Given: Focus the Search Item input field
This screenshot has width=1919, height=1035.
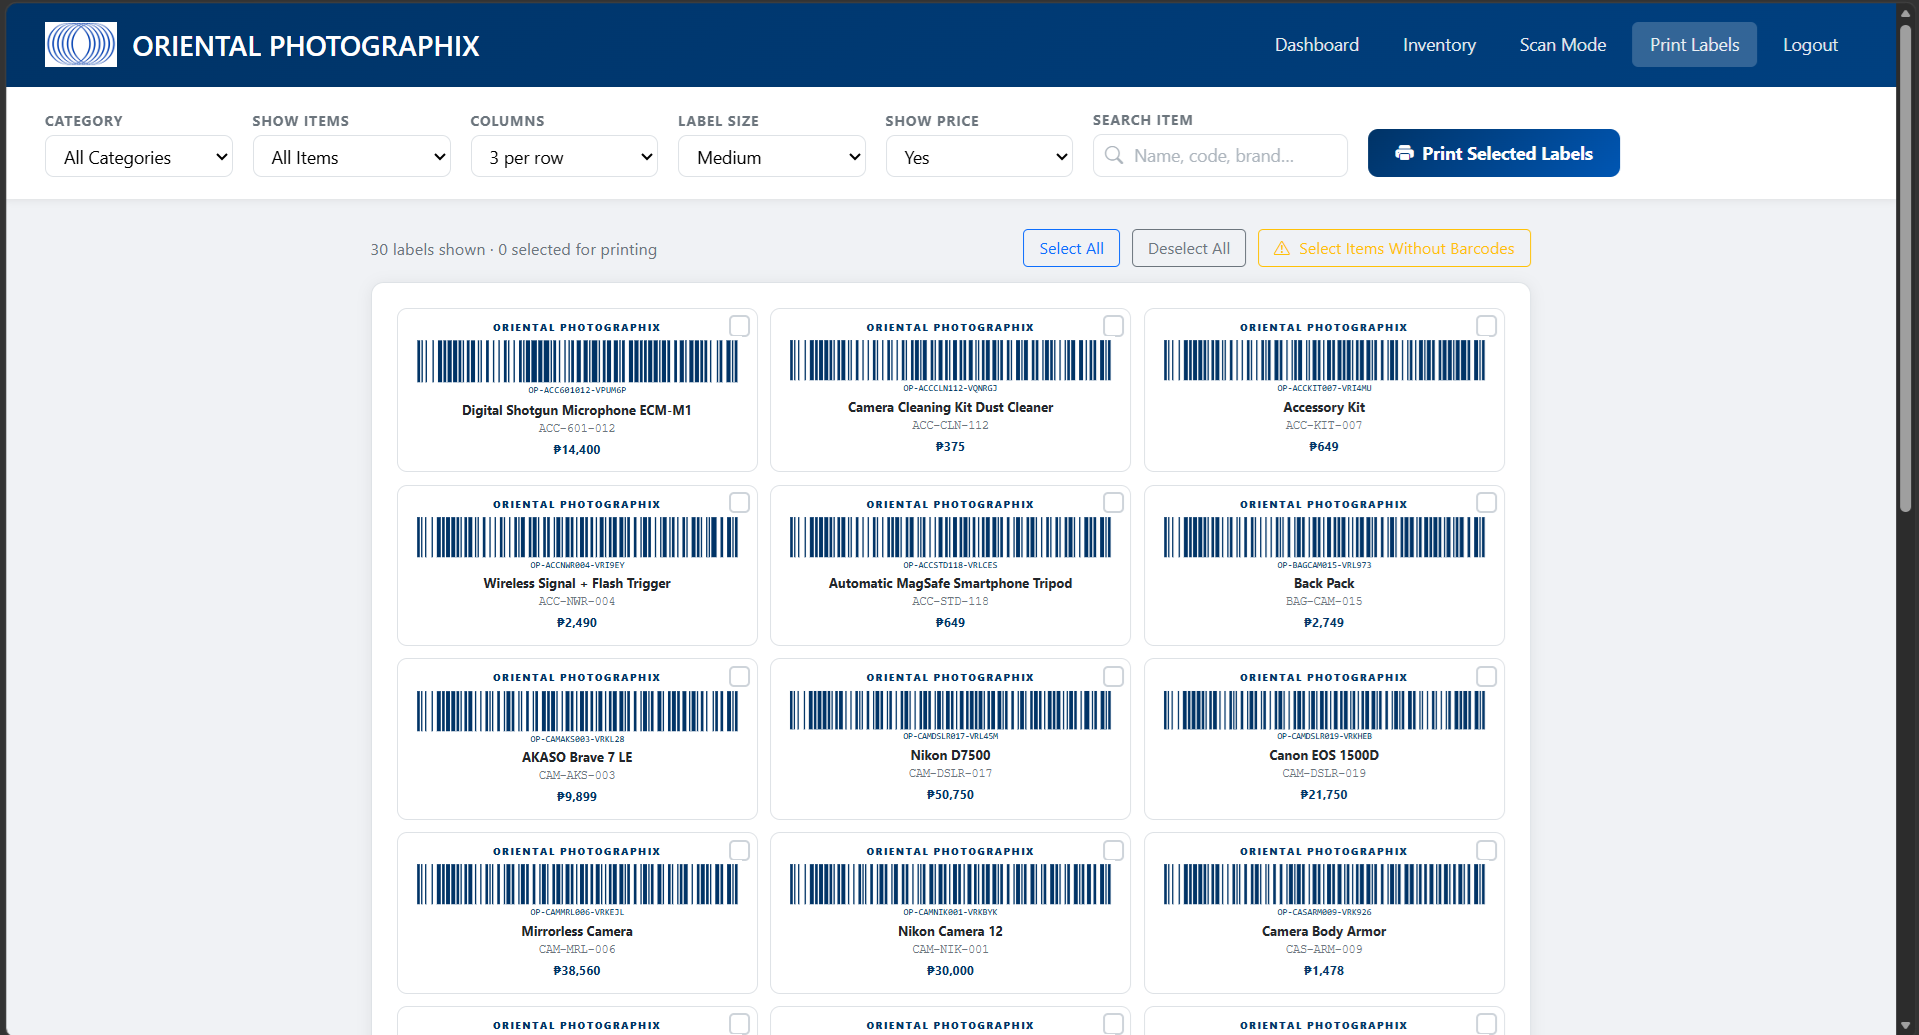Looking at the screenshot, I should coord(1220,156).
